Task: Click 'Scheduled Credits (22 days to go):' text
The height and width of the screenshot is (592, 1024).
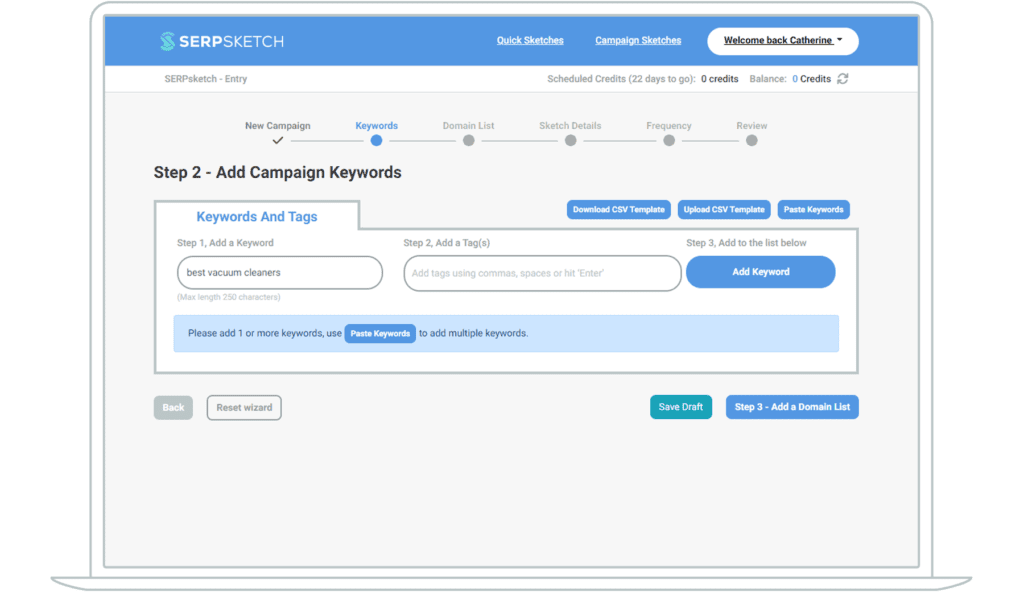Action: point(621,79)
